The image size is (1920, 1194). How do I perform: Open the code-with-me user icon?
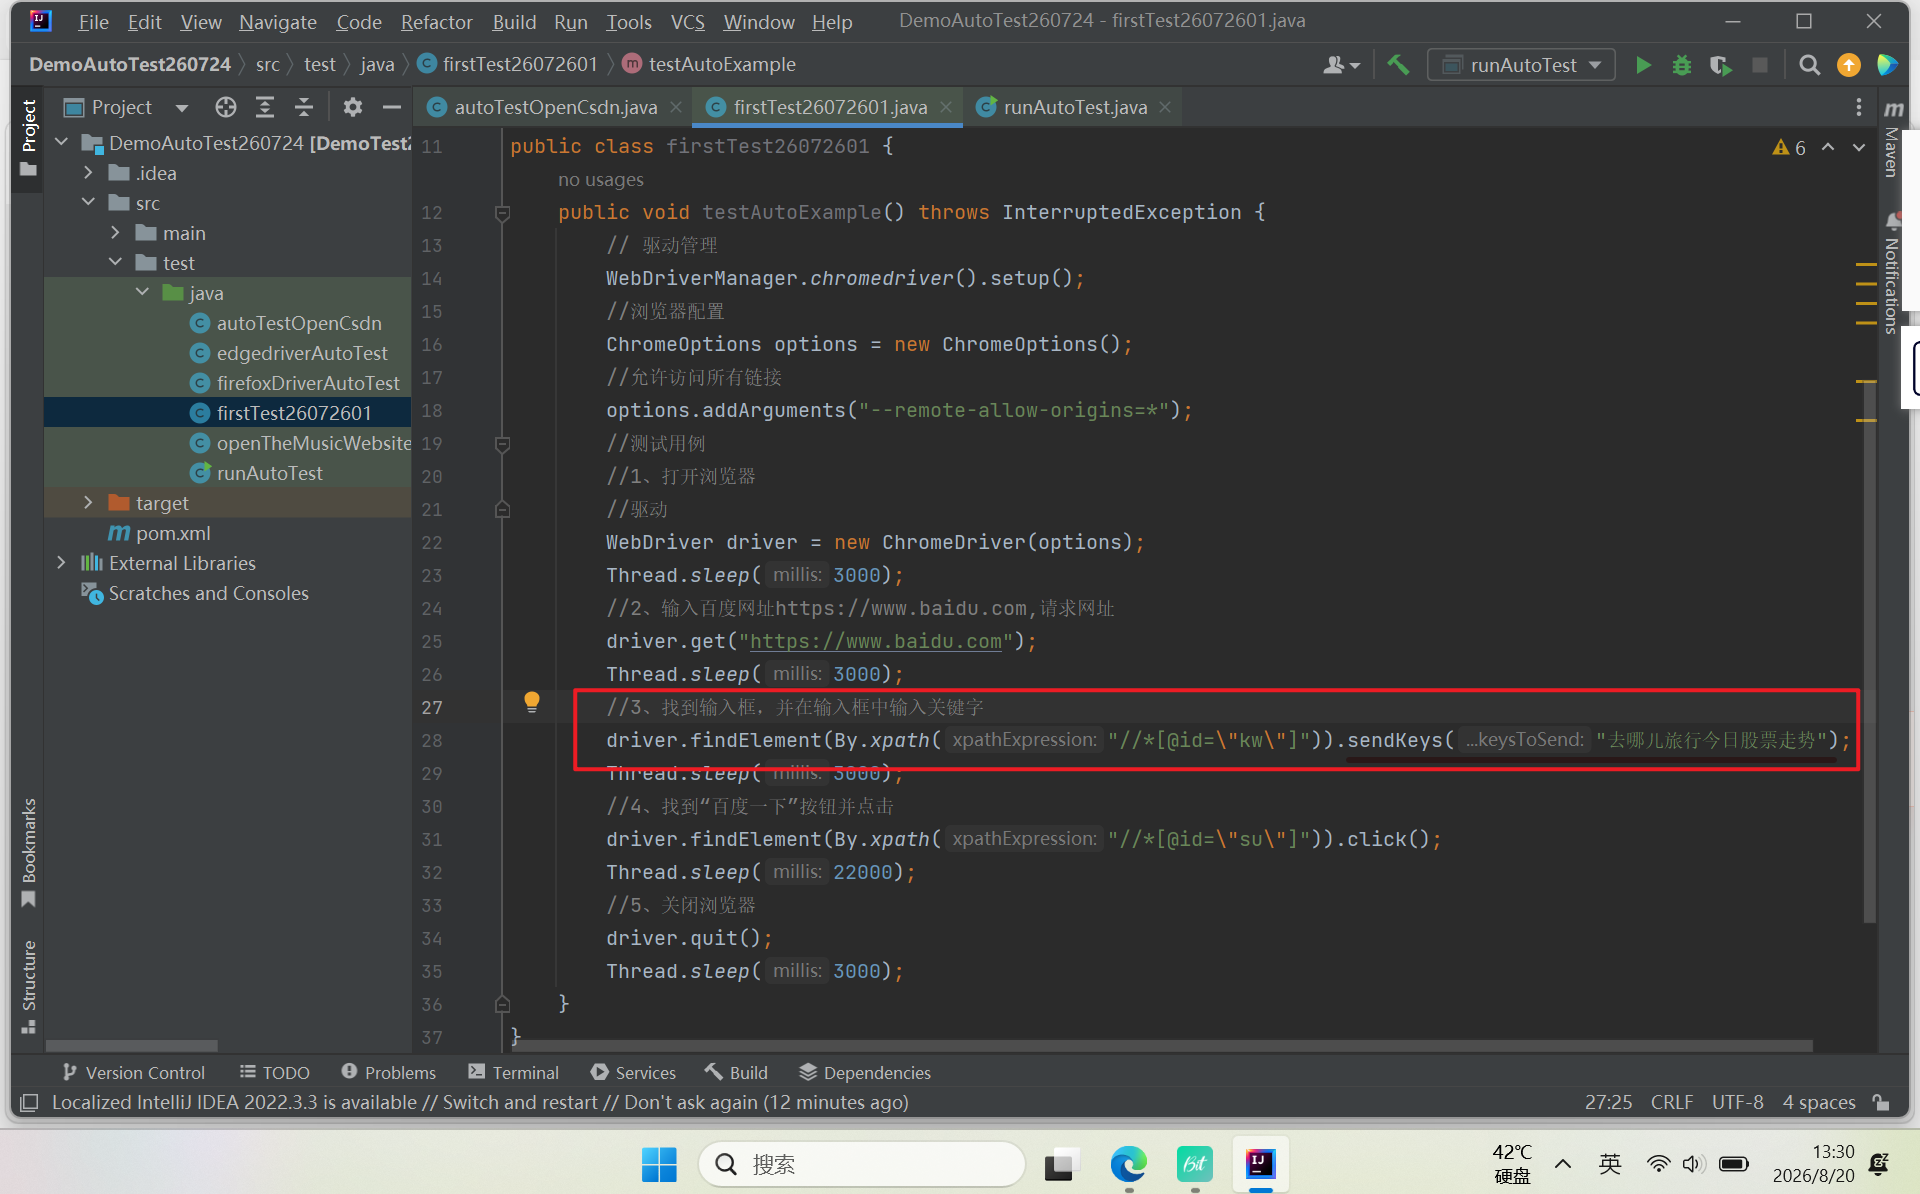1341,65
